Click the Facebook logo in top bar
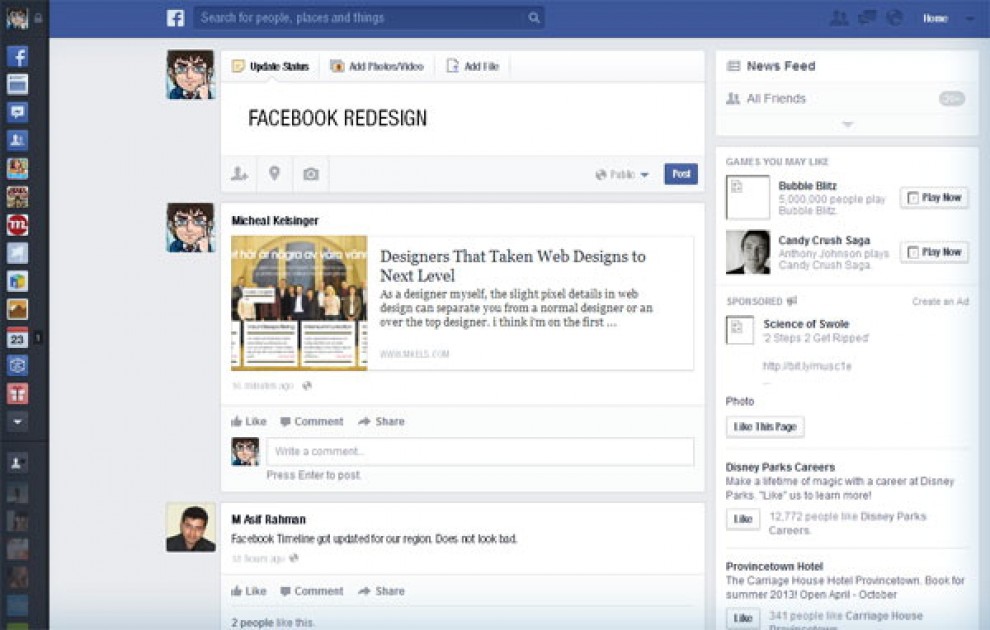The height and width of the screenshot is (630, 990). [176, 18]
